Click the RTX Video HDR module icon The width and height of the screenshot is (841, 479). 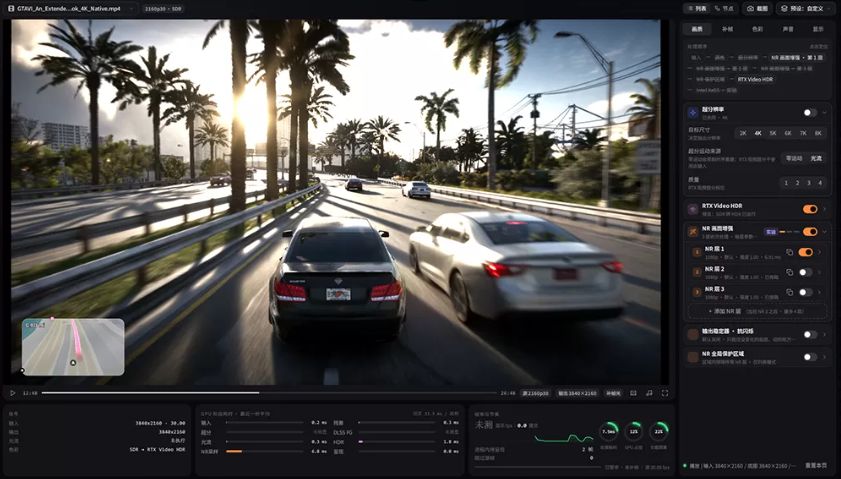coord(693,209)
